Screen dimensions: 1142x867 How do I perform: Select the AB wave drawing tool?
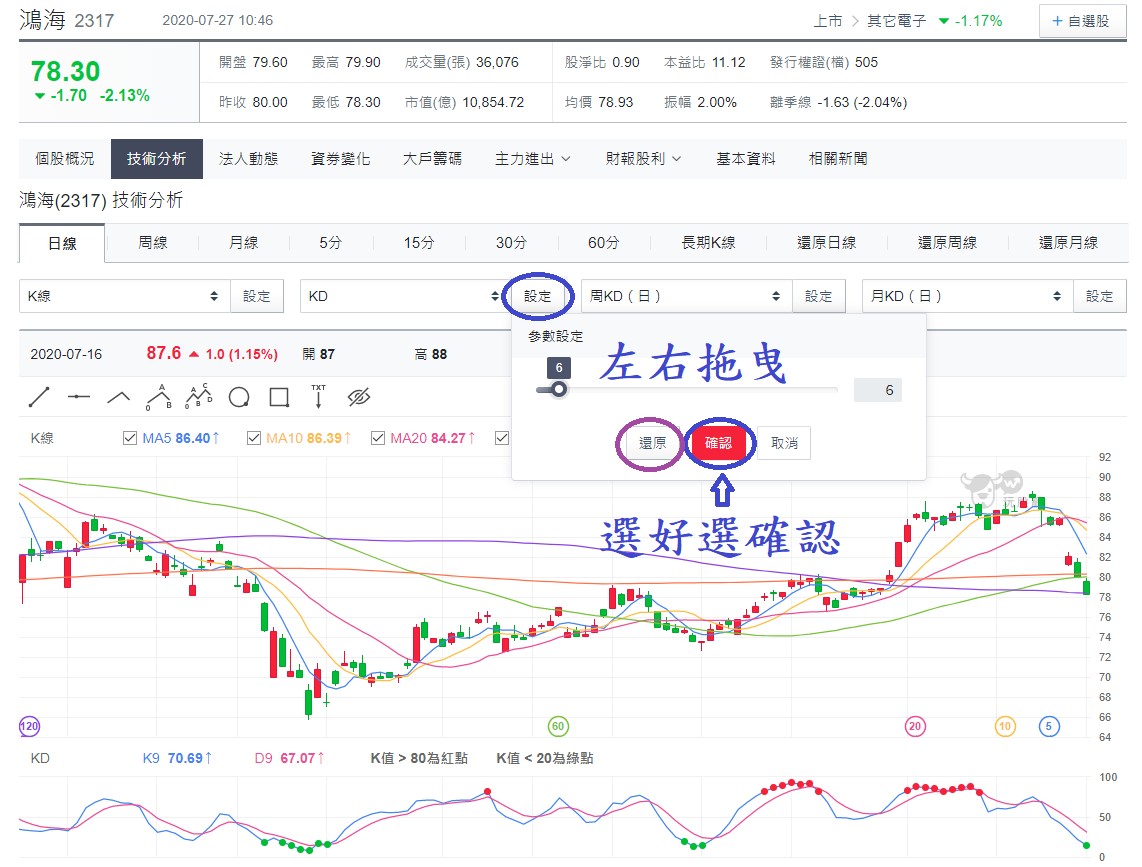tap(159, 397)
